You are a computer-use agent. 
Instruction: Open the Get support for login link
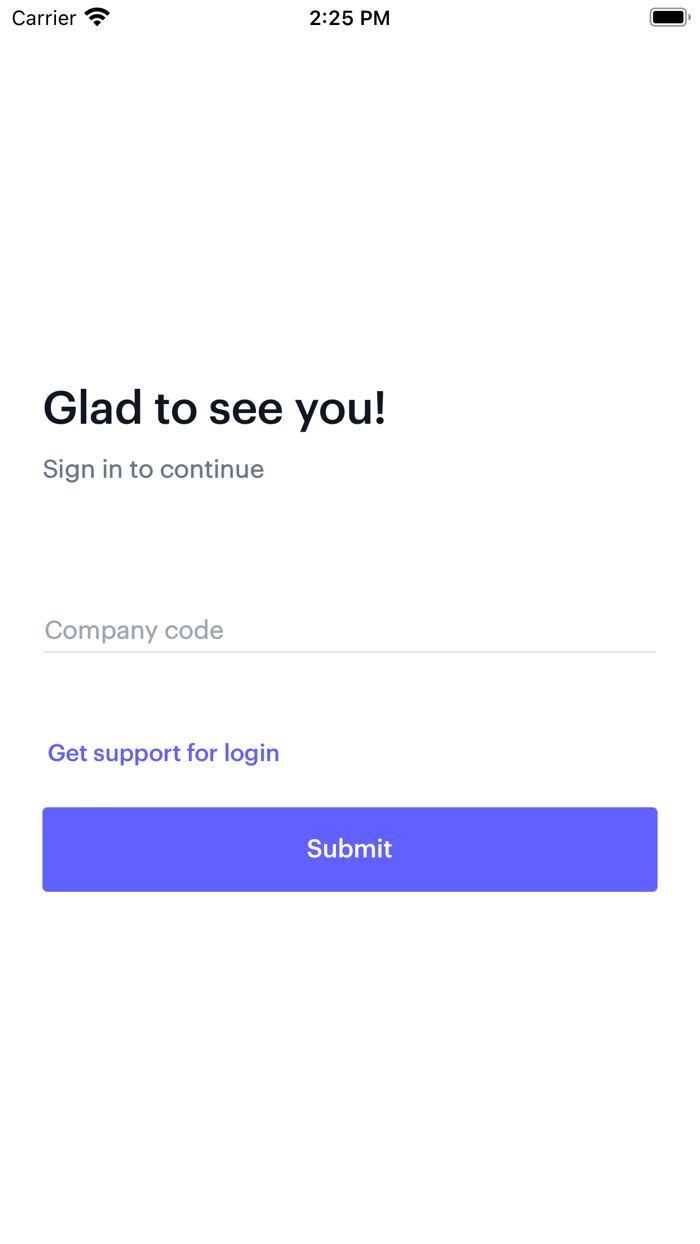click(164, 753)
